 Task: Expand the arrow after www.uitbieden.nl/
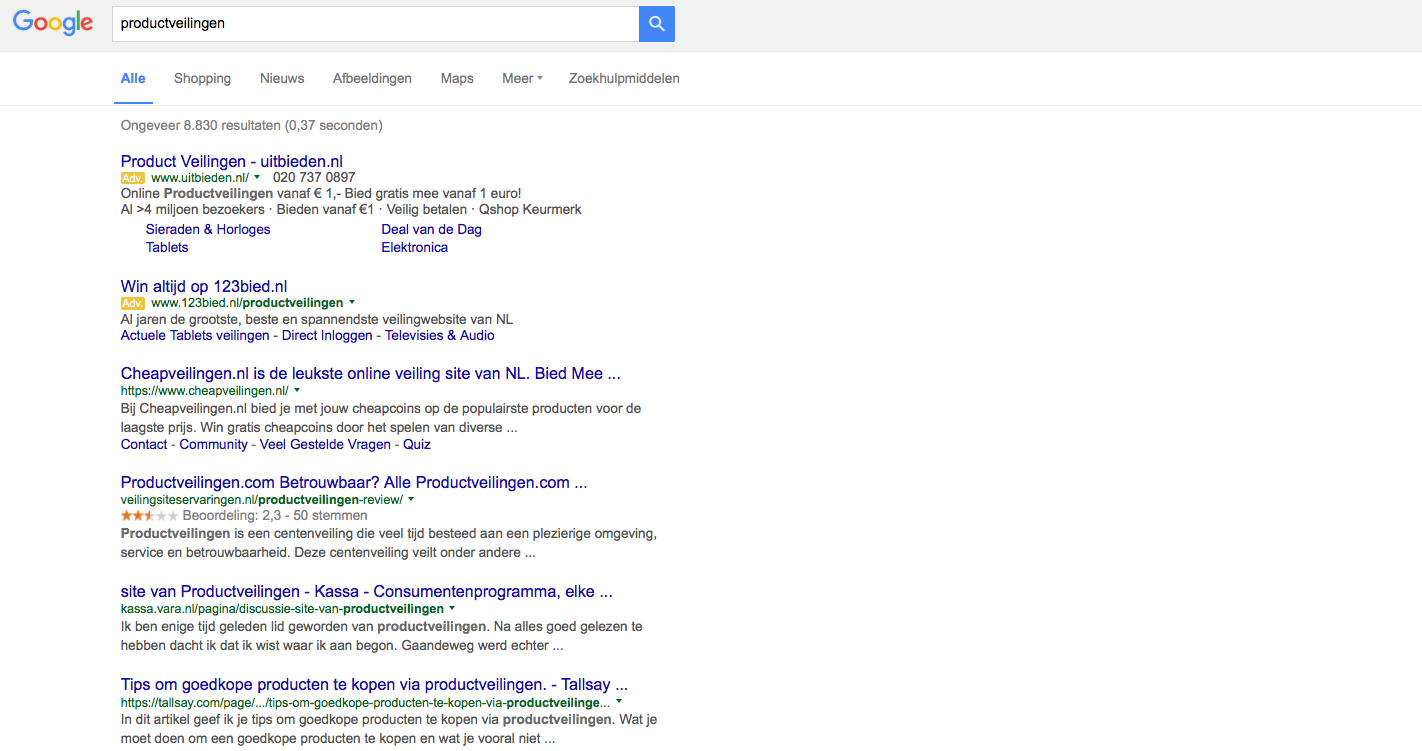pyautogui.click(x=257, y=178)
